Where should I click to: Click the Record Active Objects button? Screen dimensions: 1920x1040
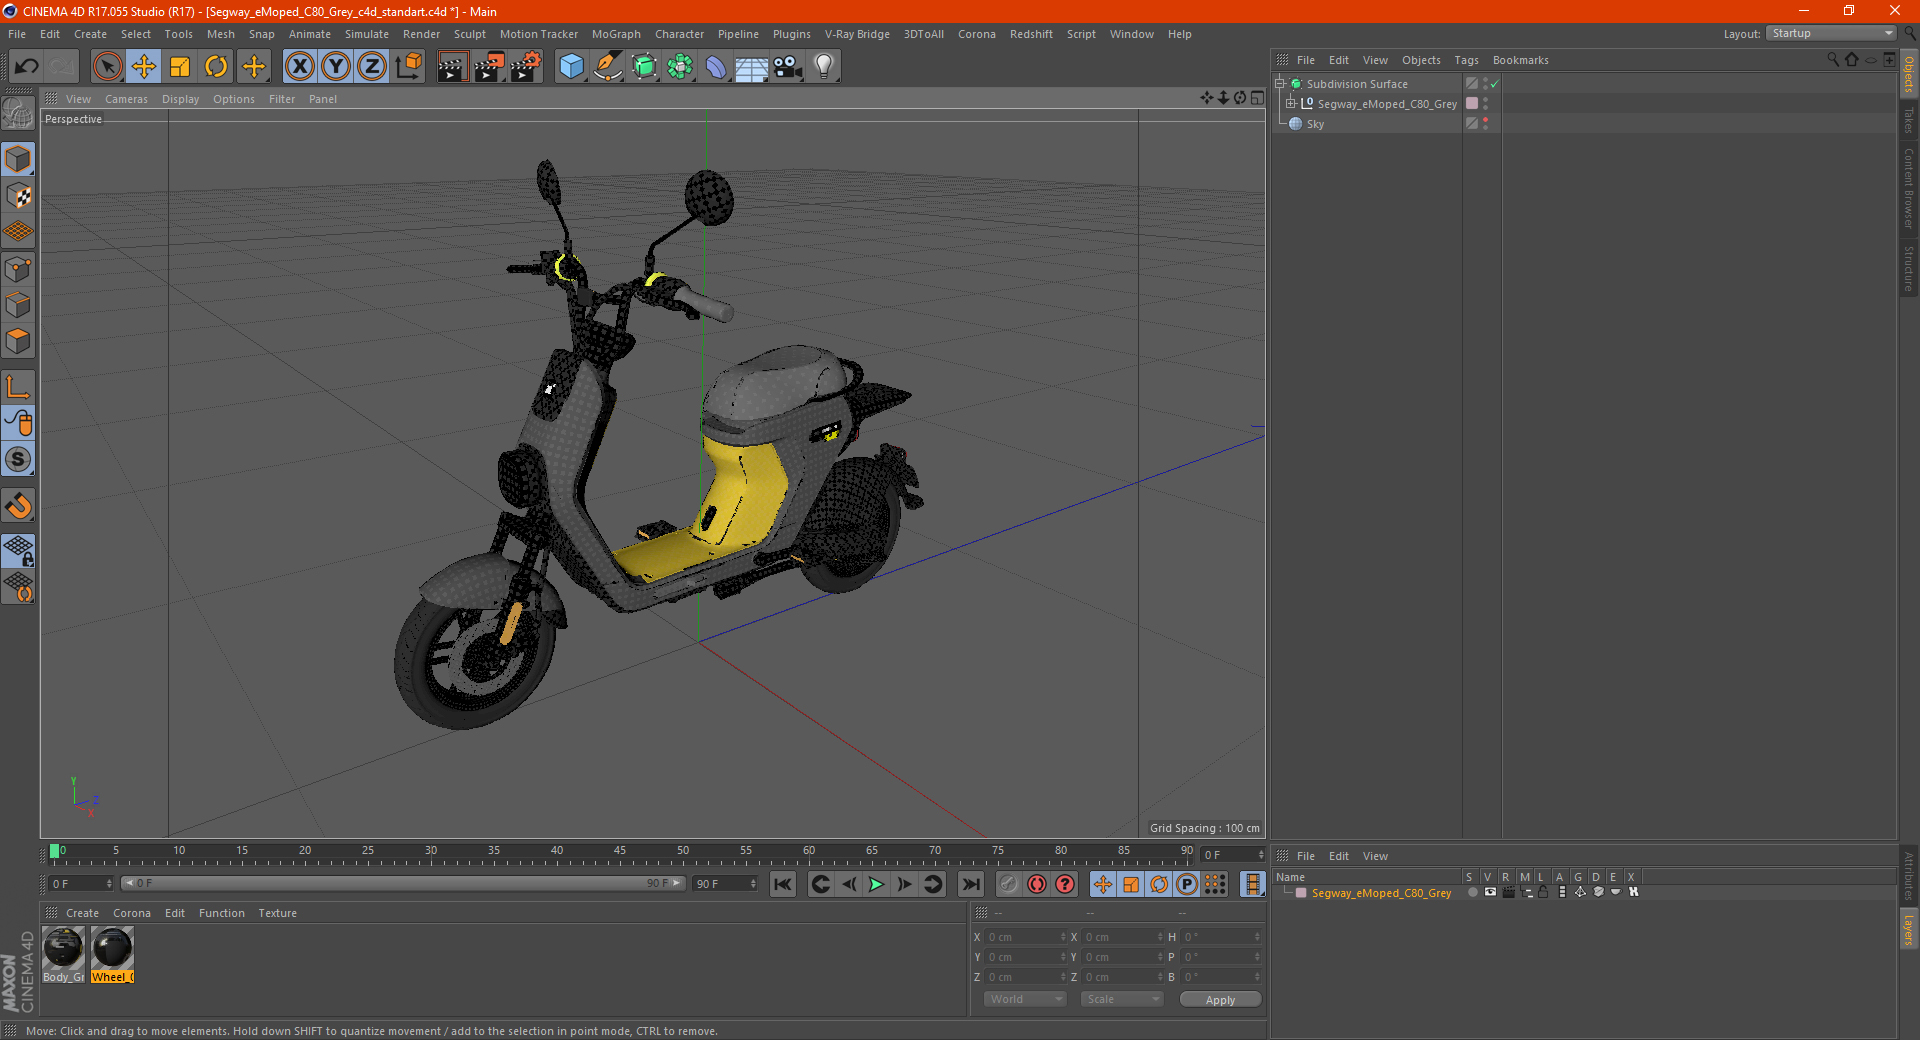click(1009, 884)
